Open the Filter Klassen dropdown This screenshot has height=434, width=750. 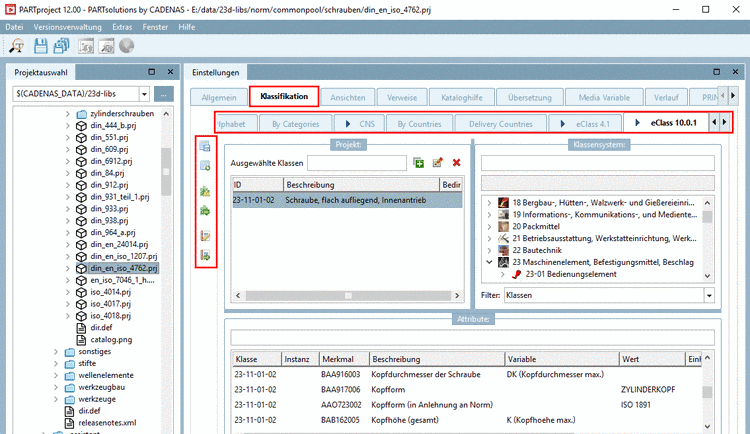(709, 296)
